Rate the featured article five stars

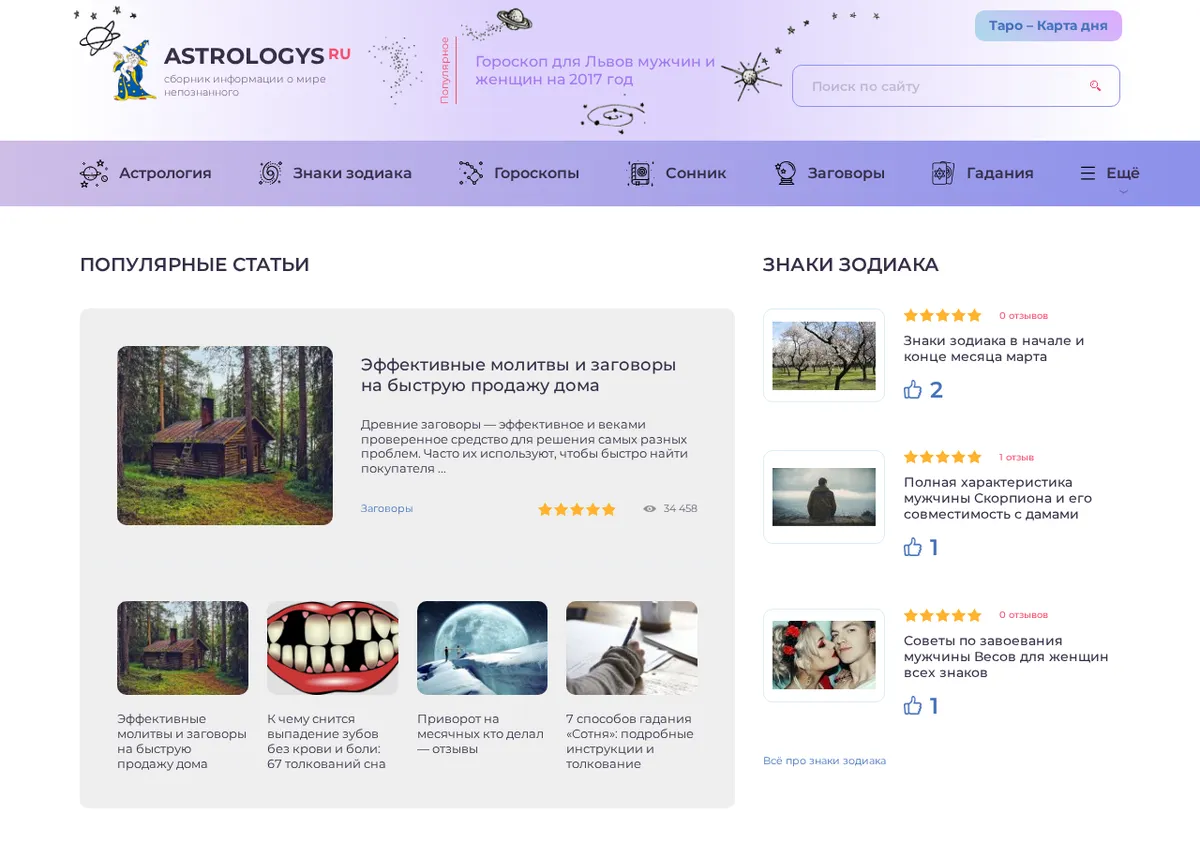pyautogui.click(x=608, y=509)
